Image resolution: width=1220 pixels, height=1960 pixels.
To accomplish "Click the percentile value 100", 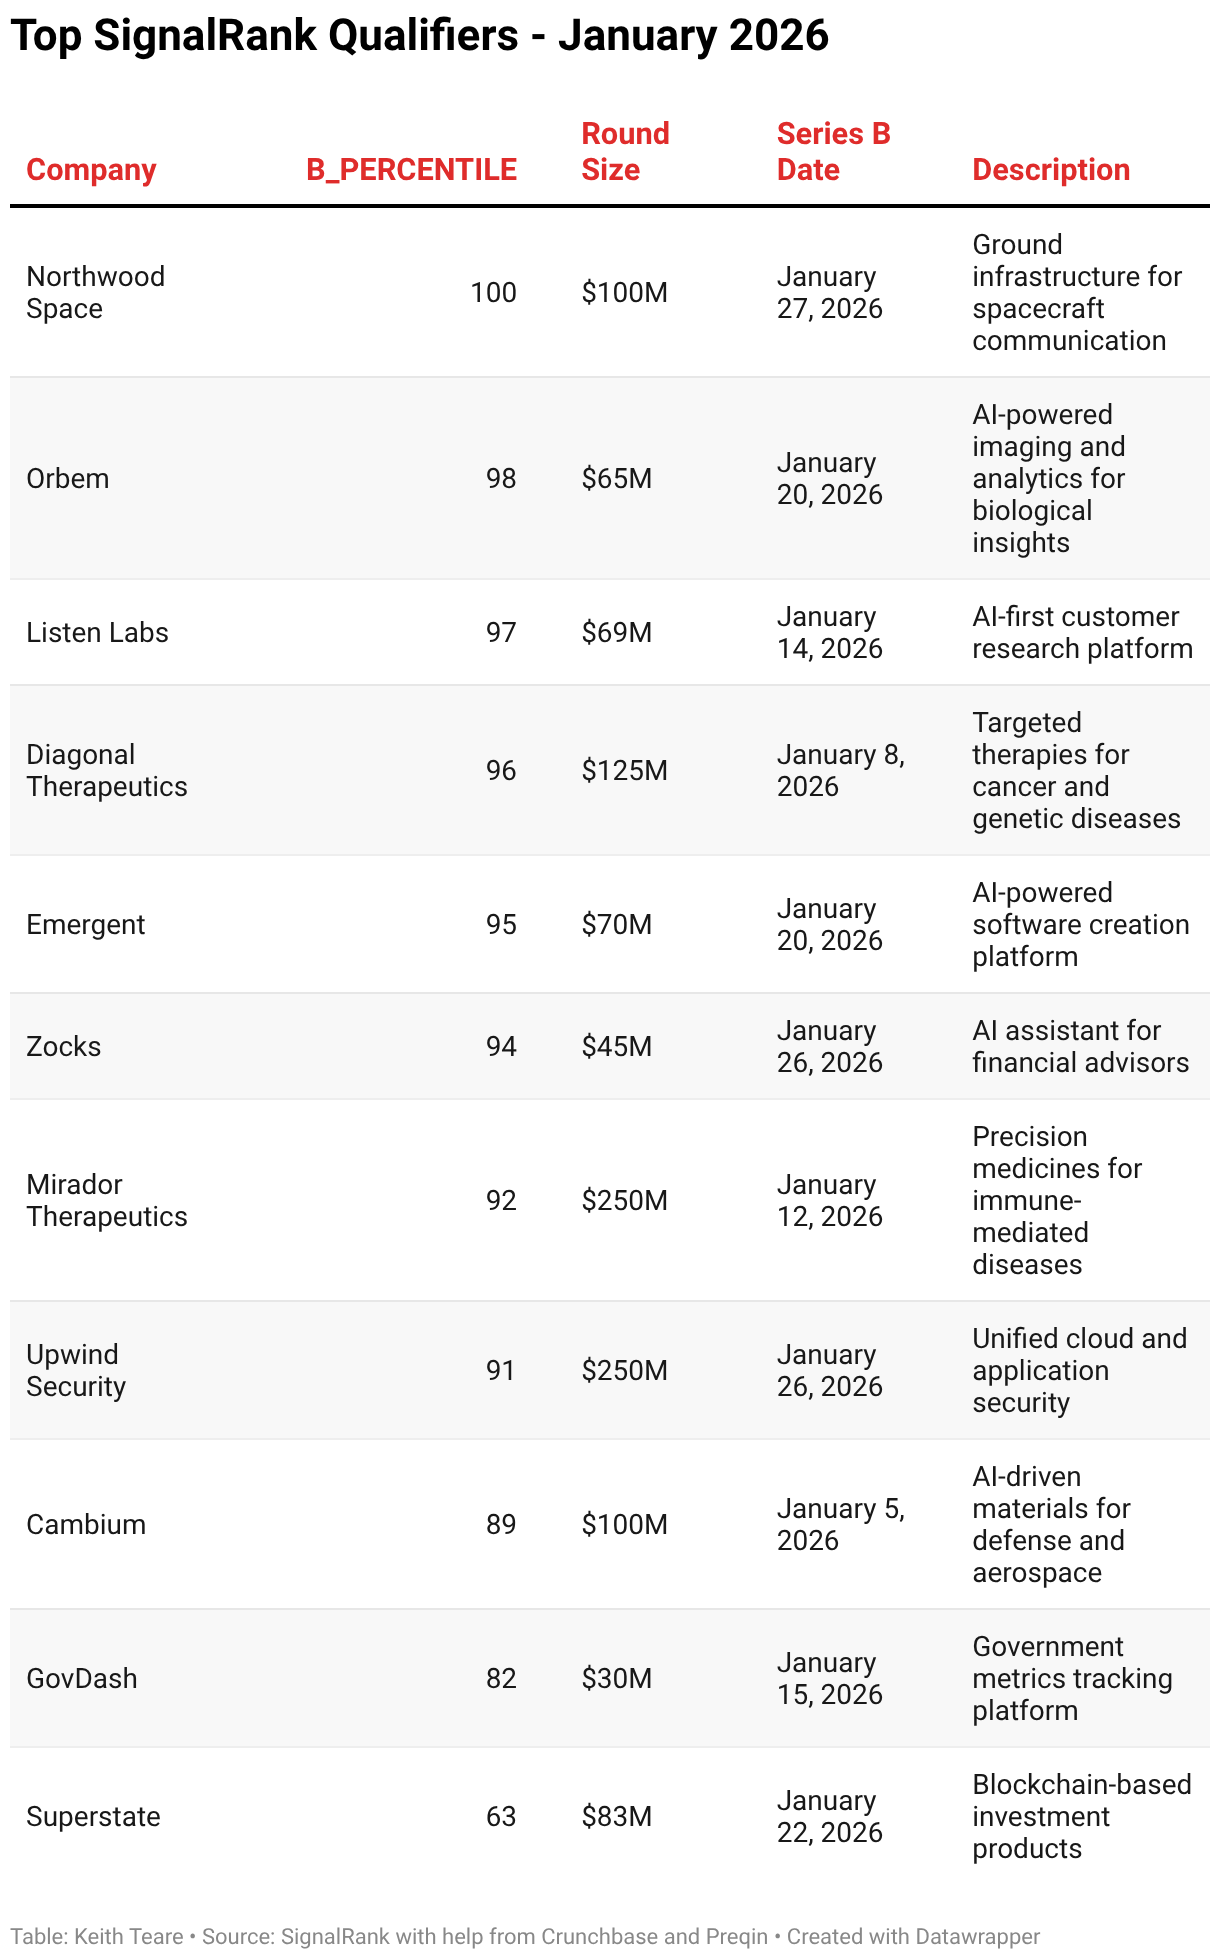I will point(493,292).
